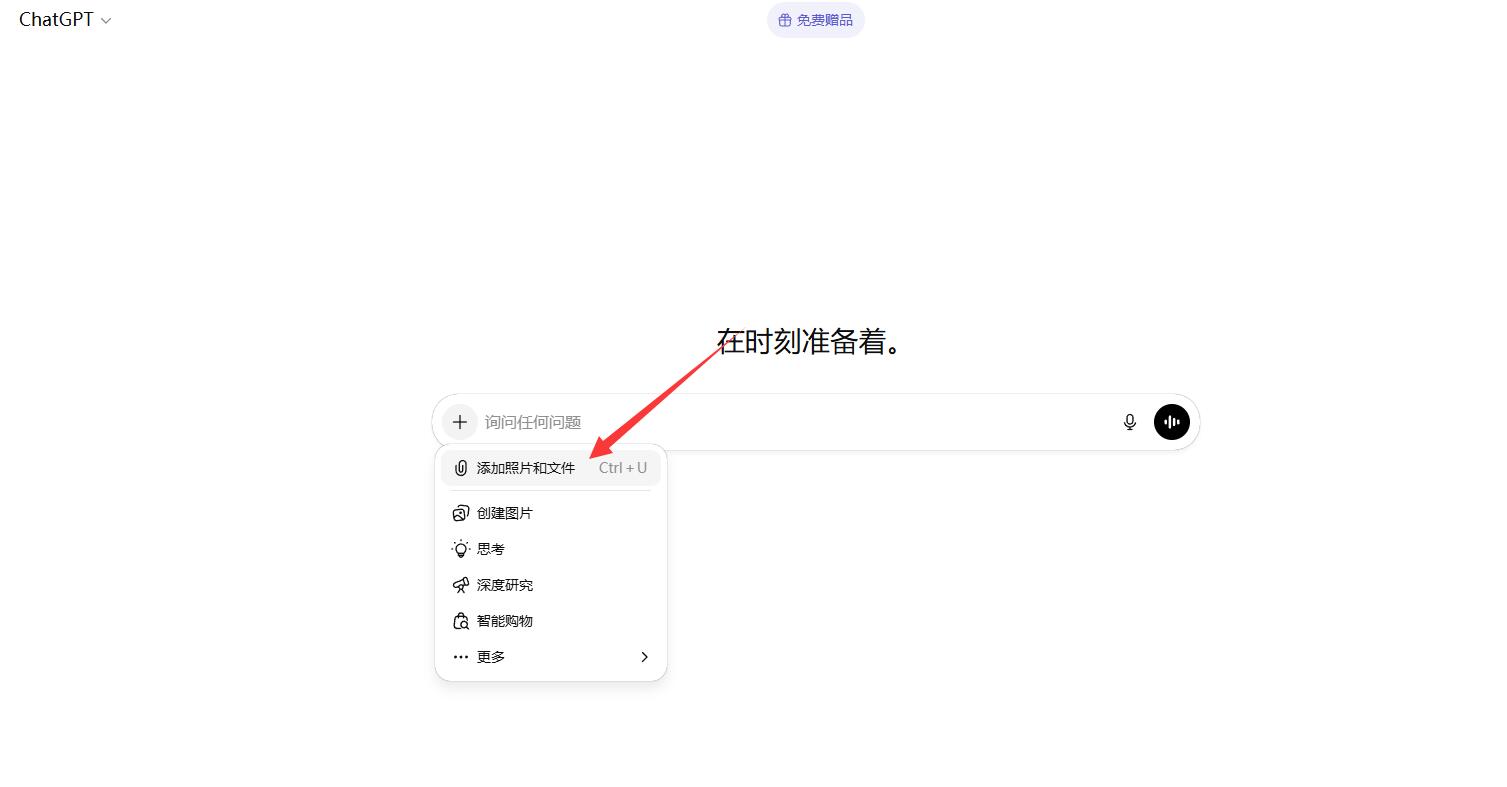Select the microphone dictation icon
This screenshot has height=787, width=1507.
pyautogui.click(x=1129, y=422)
